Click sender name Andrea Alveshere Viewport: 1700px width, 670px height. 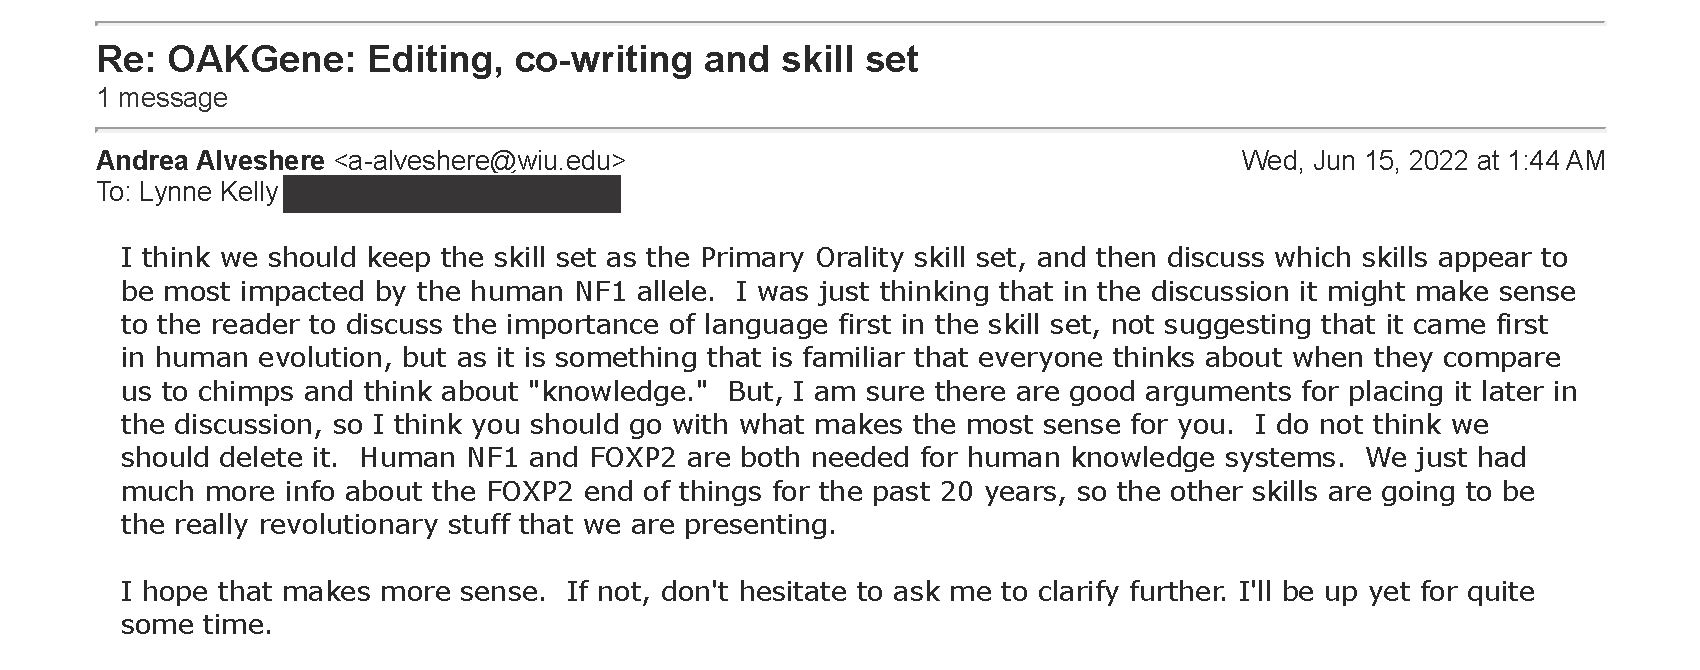pos(210,161)
